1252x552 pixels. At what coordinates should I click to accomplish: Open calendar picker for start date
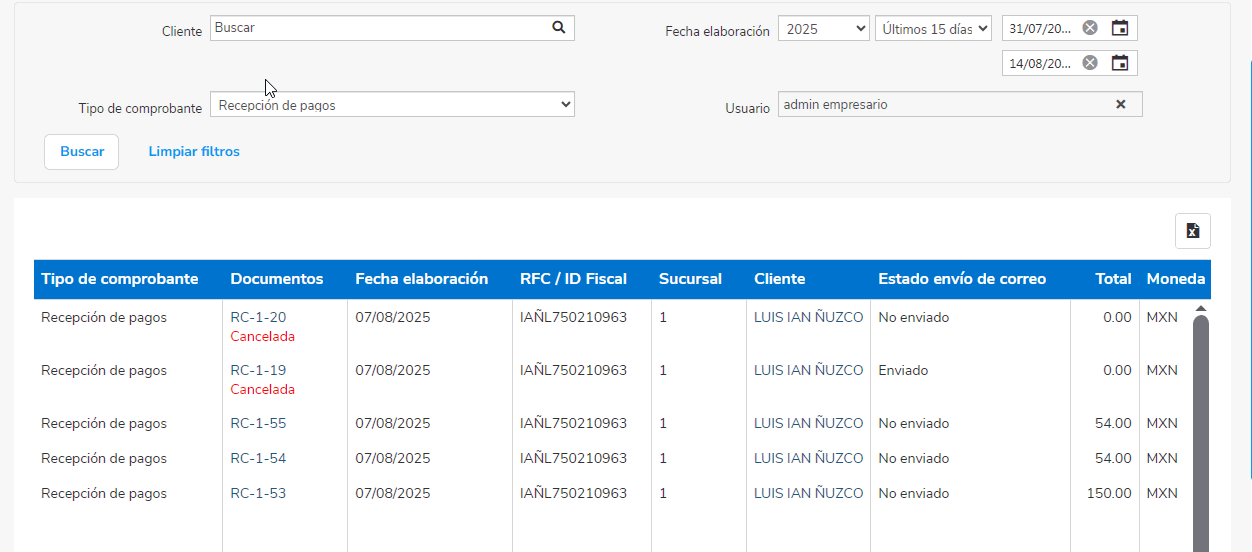coord(1120,28)
